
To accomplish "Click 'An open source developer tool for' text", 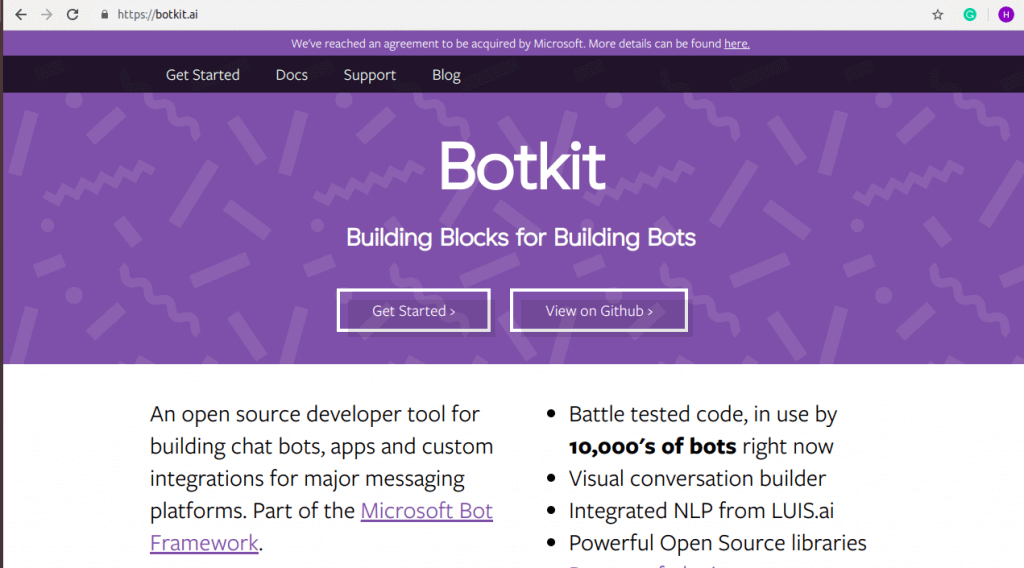I will 315,415.
